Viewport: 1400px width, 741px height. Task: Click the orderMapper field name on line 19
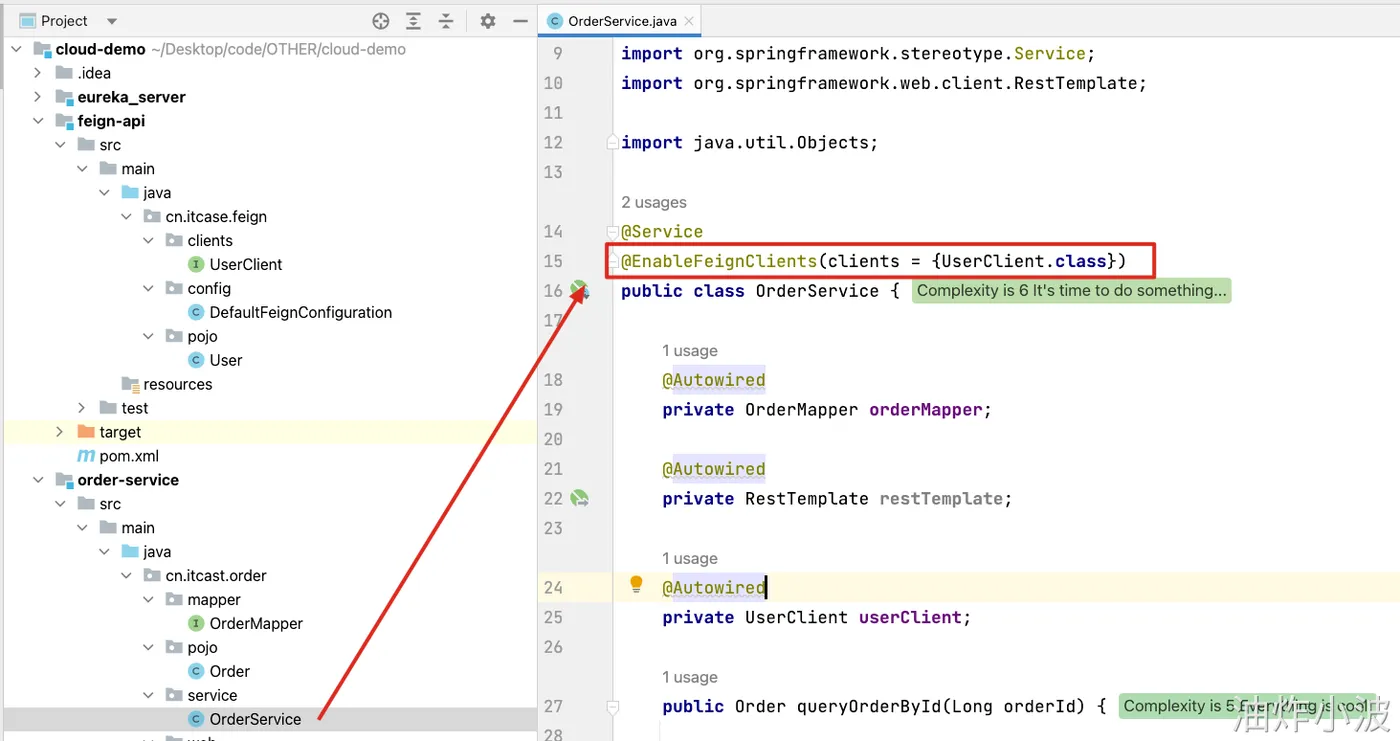pyautogui.click(x=925, y=409)
